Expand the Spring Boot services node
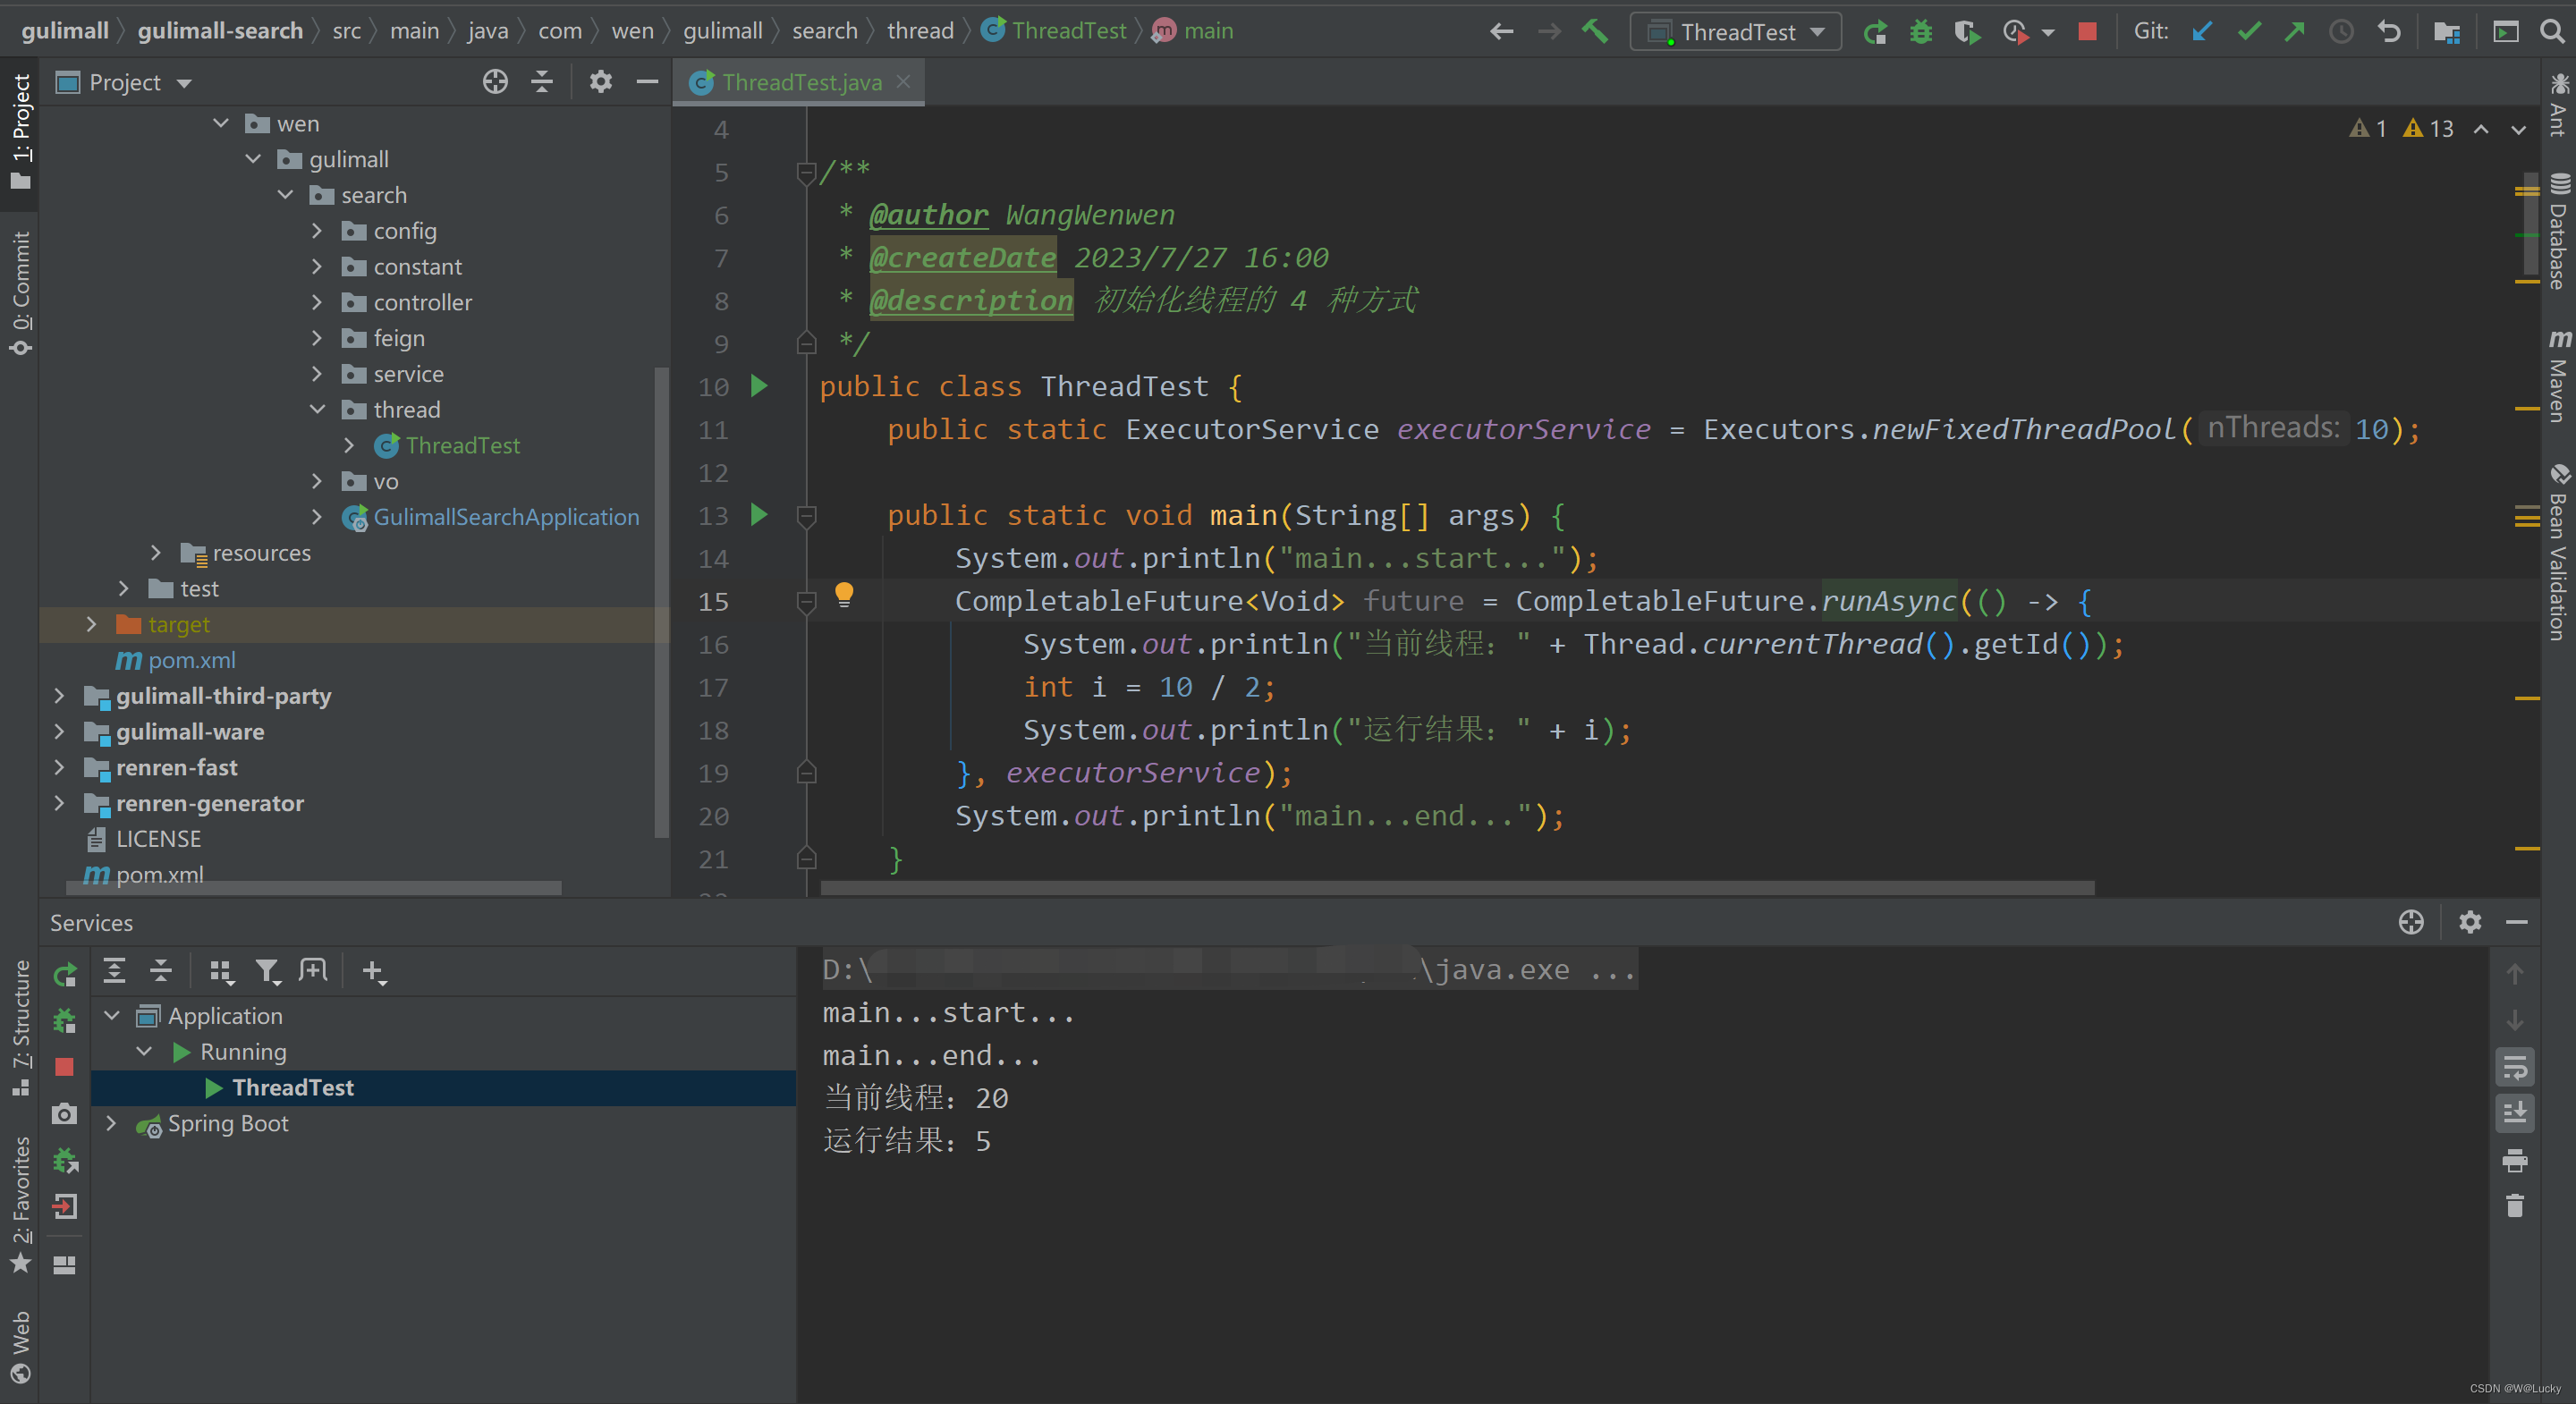The image size is (2576, 1404). [x=112, y=1124]
